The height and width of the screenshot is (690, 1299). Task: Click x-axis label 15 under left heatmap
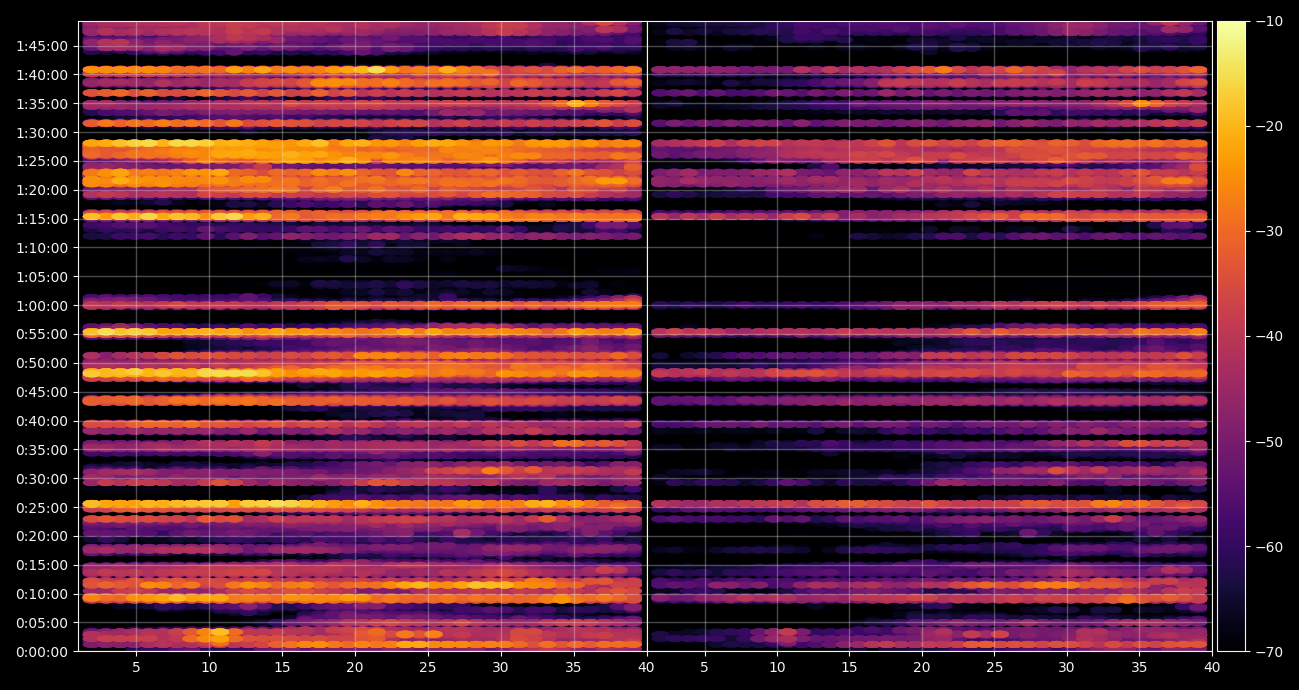coord(282,668)
